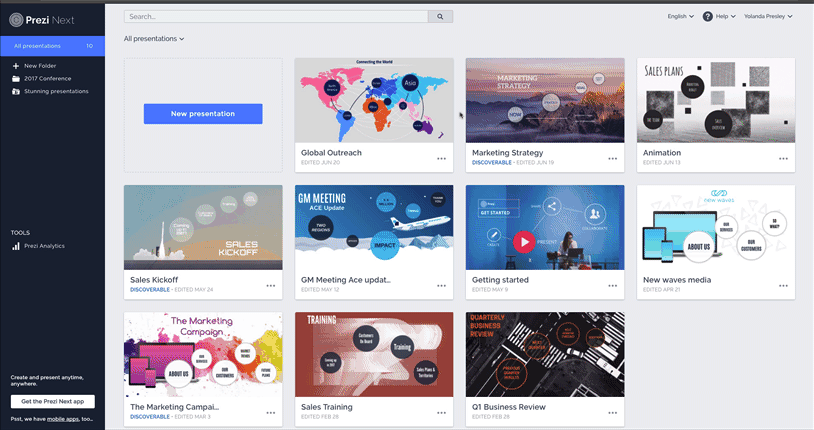This screenshot has height=430, width=814.
Task: Click the Get the Prezi Next app button
Action: (52, 401)
